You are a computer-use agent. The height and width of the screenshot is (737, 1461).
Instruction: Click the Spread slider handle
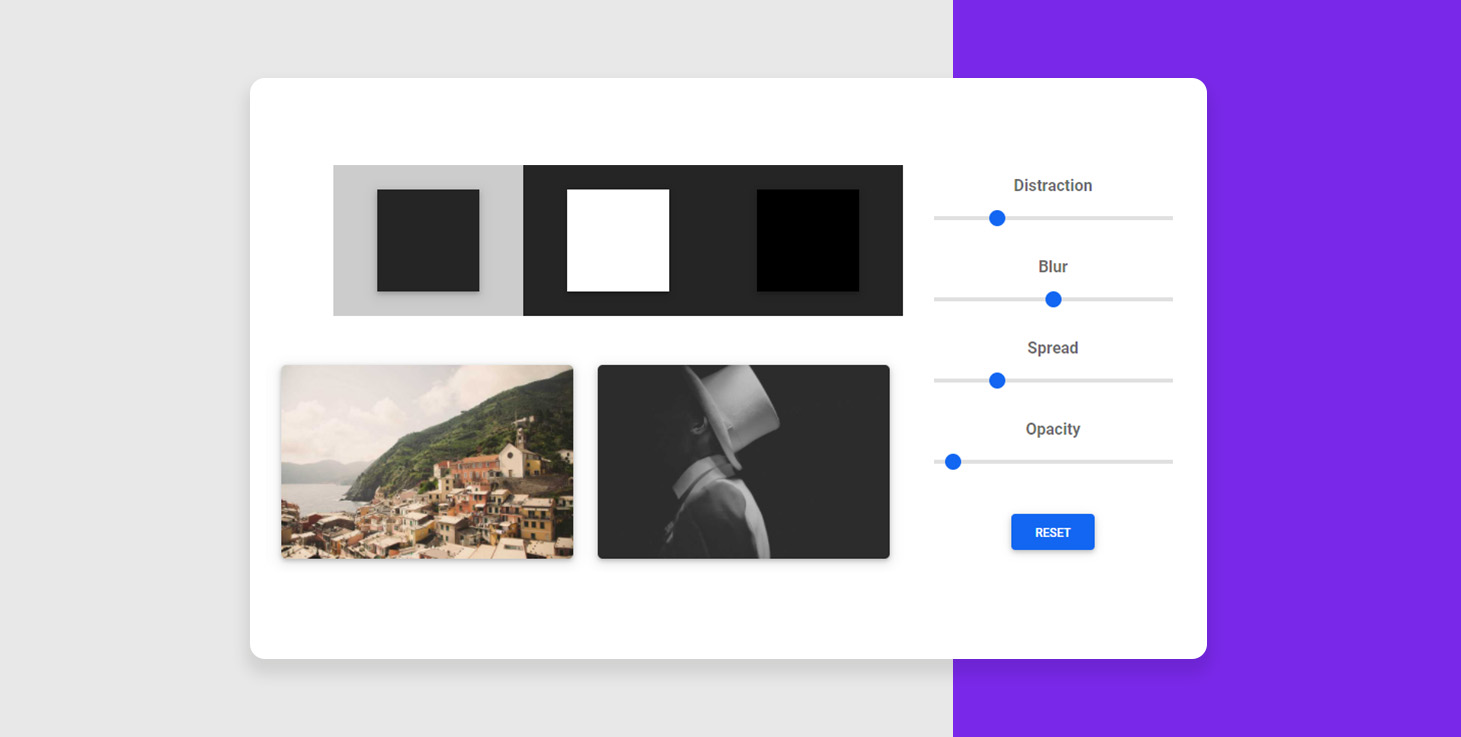tap(997, 380)
